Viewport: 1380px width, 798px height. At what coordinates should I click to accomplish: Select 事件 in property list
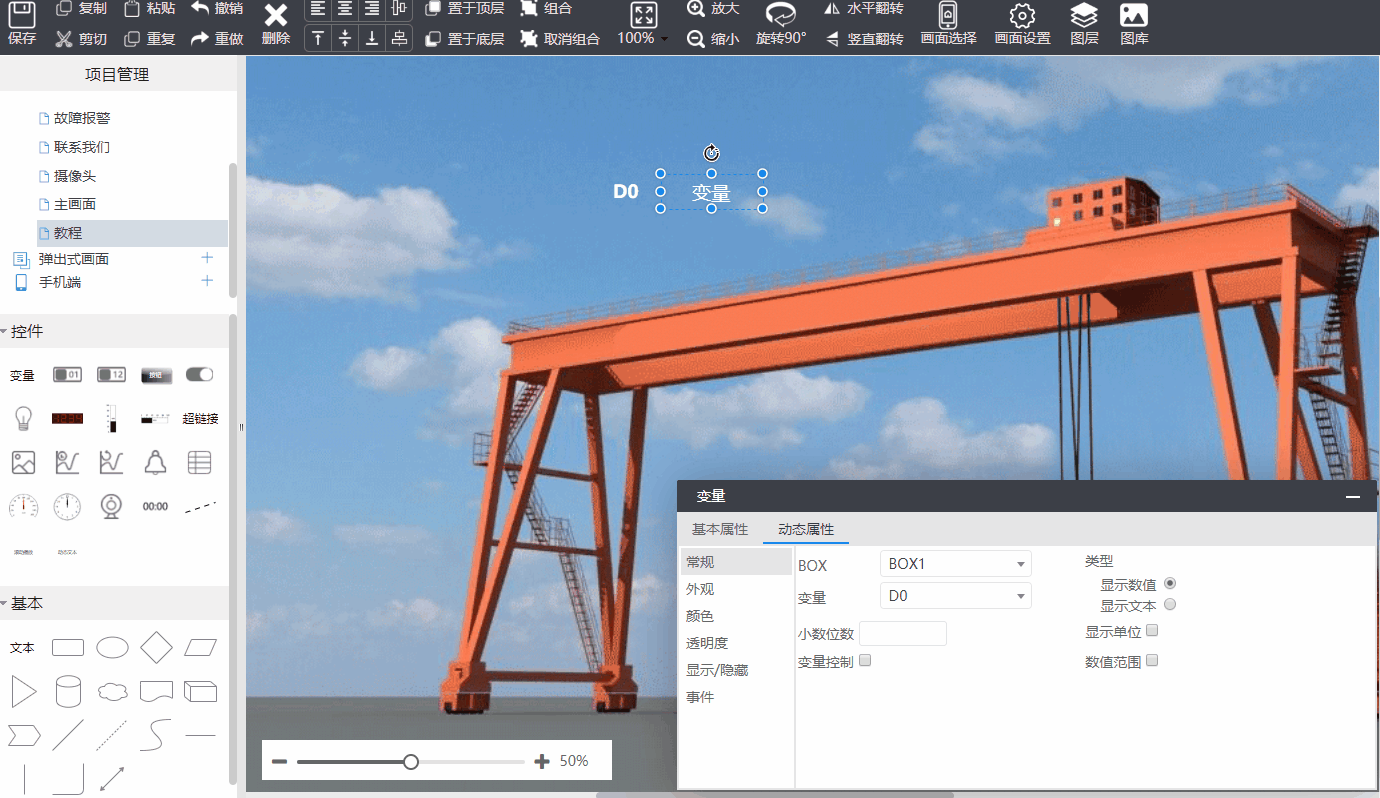pos(700,697)
